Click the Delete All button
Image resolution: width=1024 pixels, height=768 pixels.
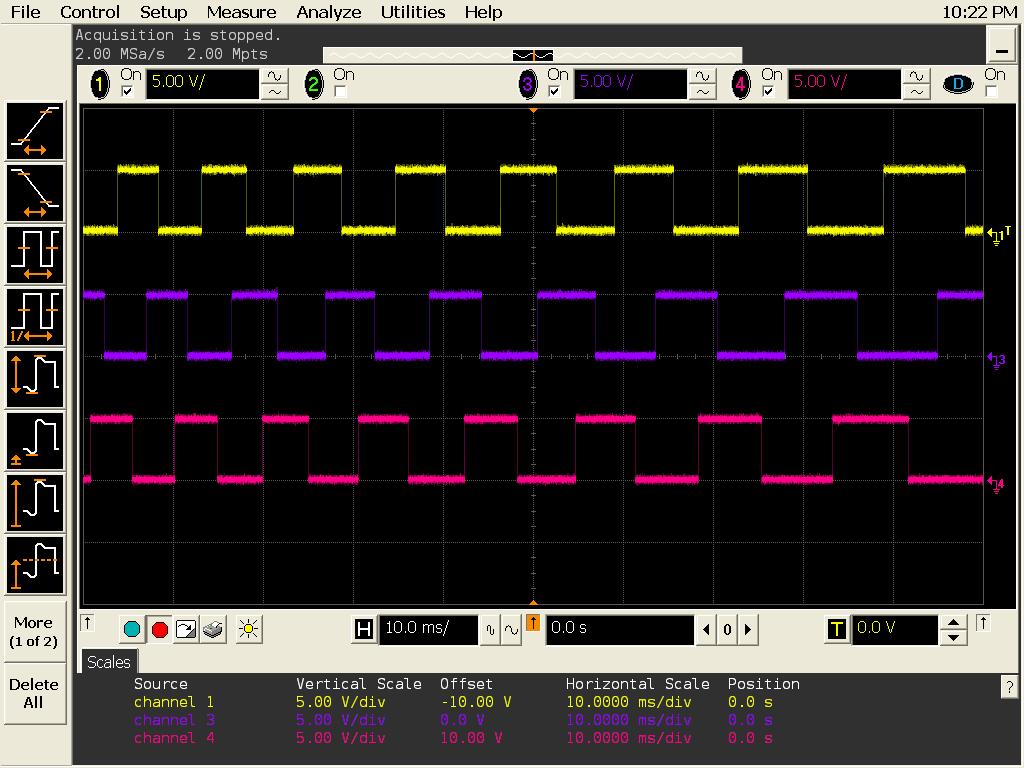coord(34,693)
